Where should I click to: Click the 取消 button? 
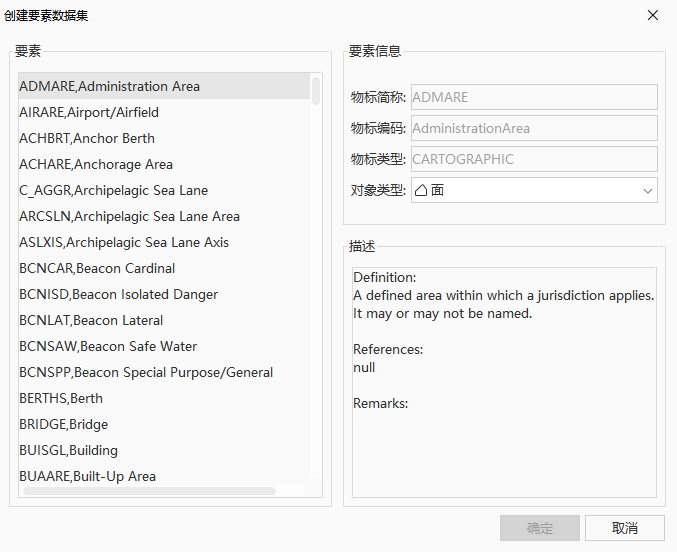tap(624, 528)
